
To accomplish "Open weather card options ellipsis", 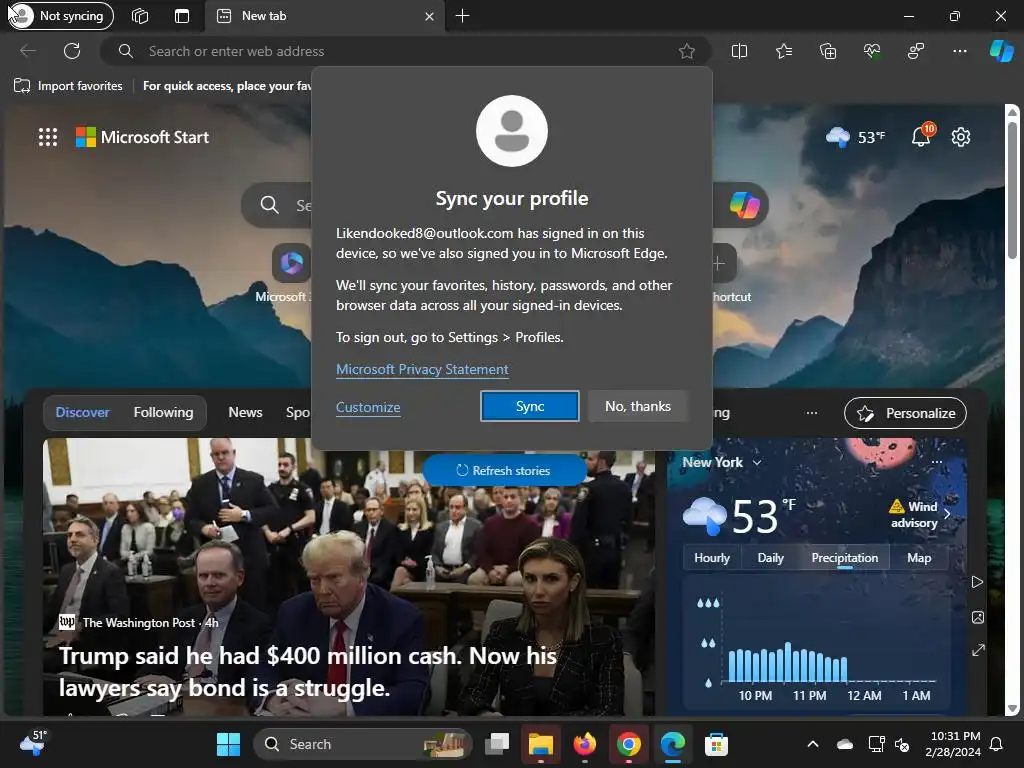I will [x=937, y=462].
